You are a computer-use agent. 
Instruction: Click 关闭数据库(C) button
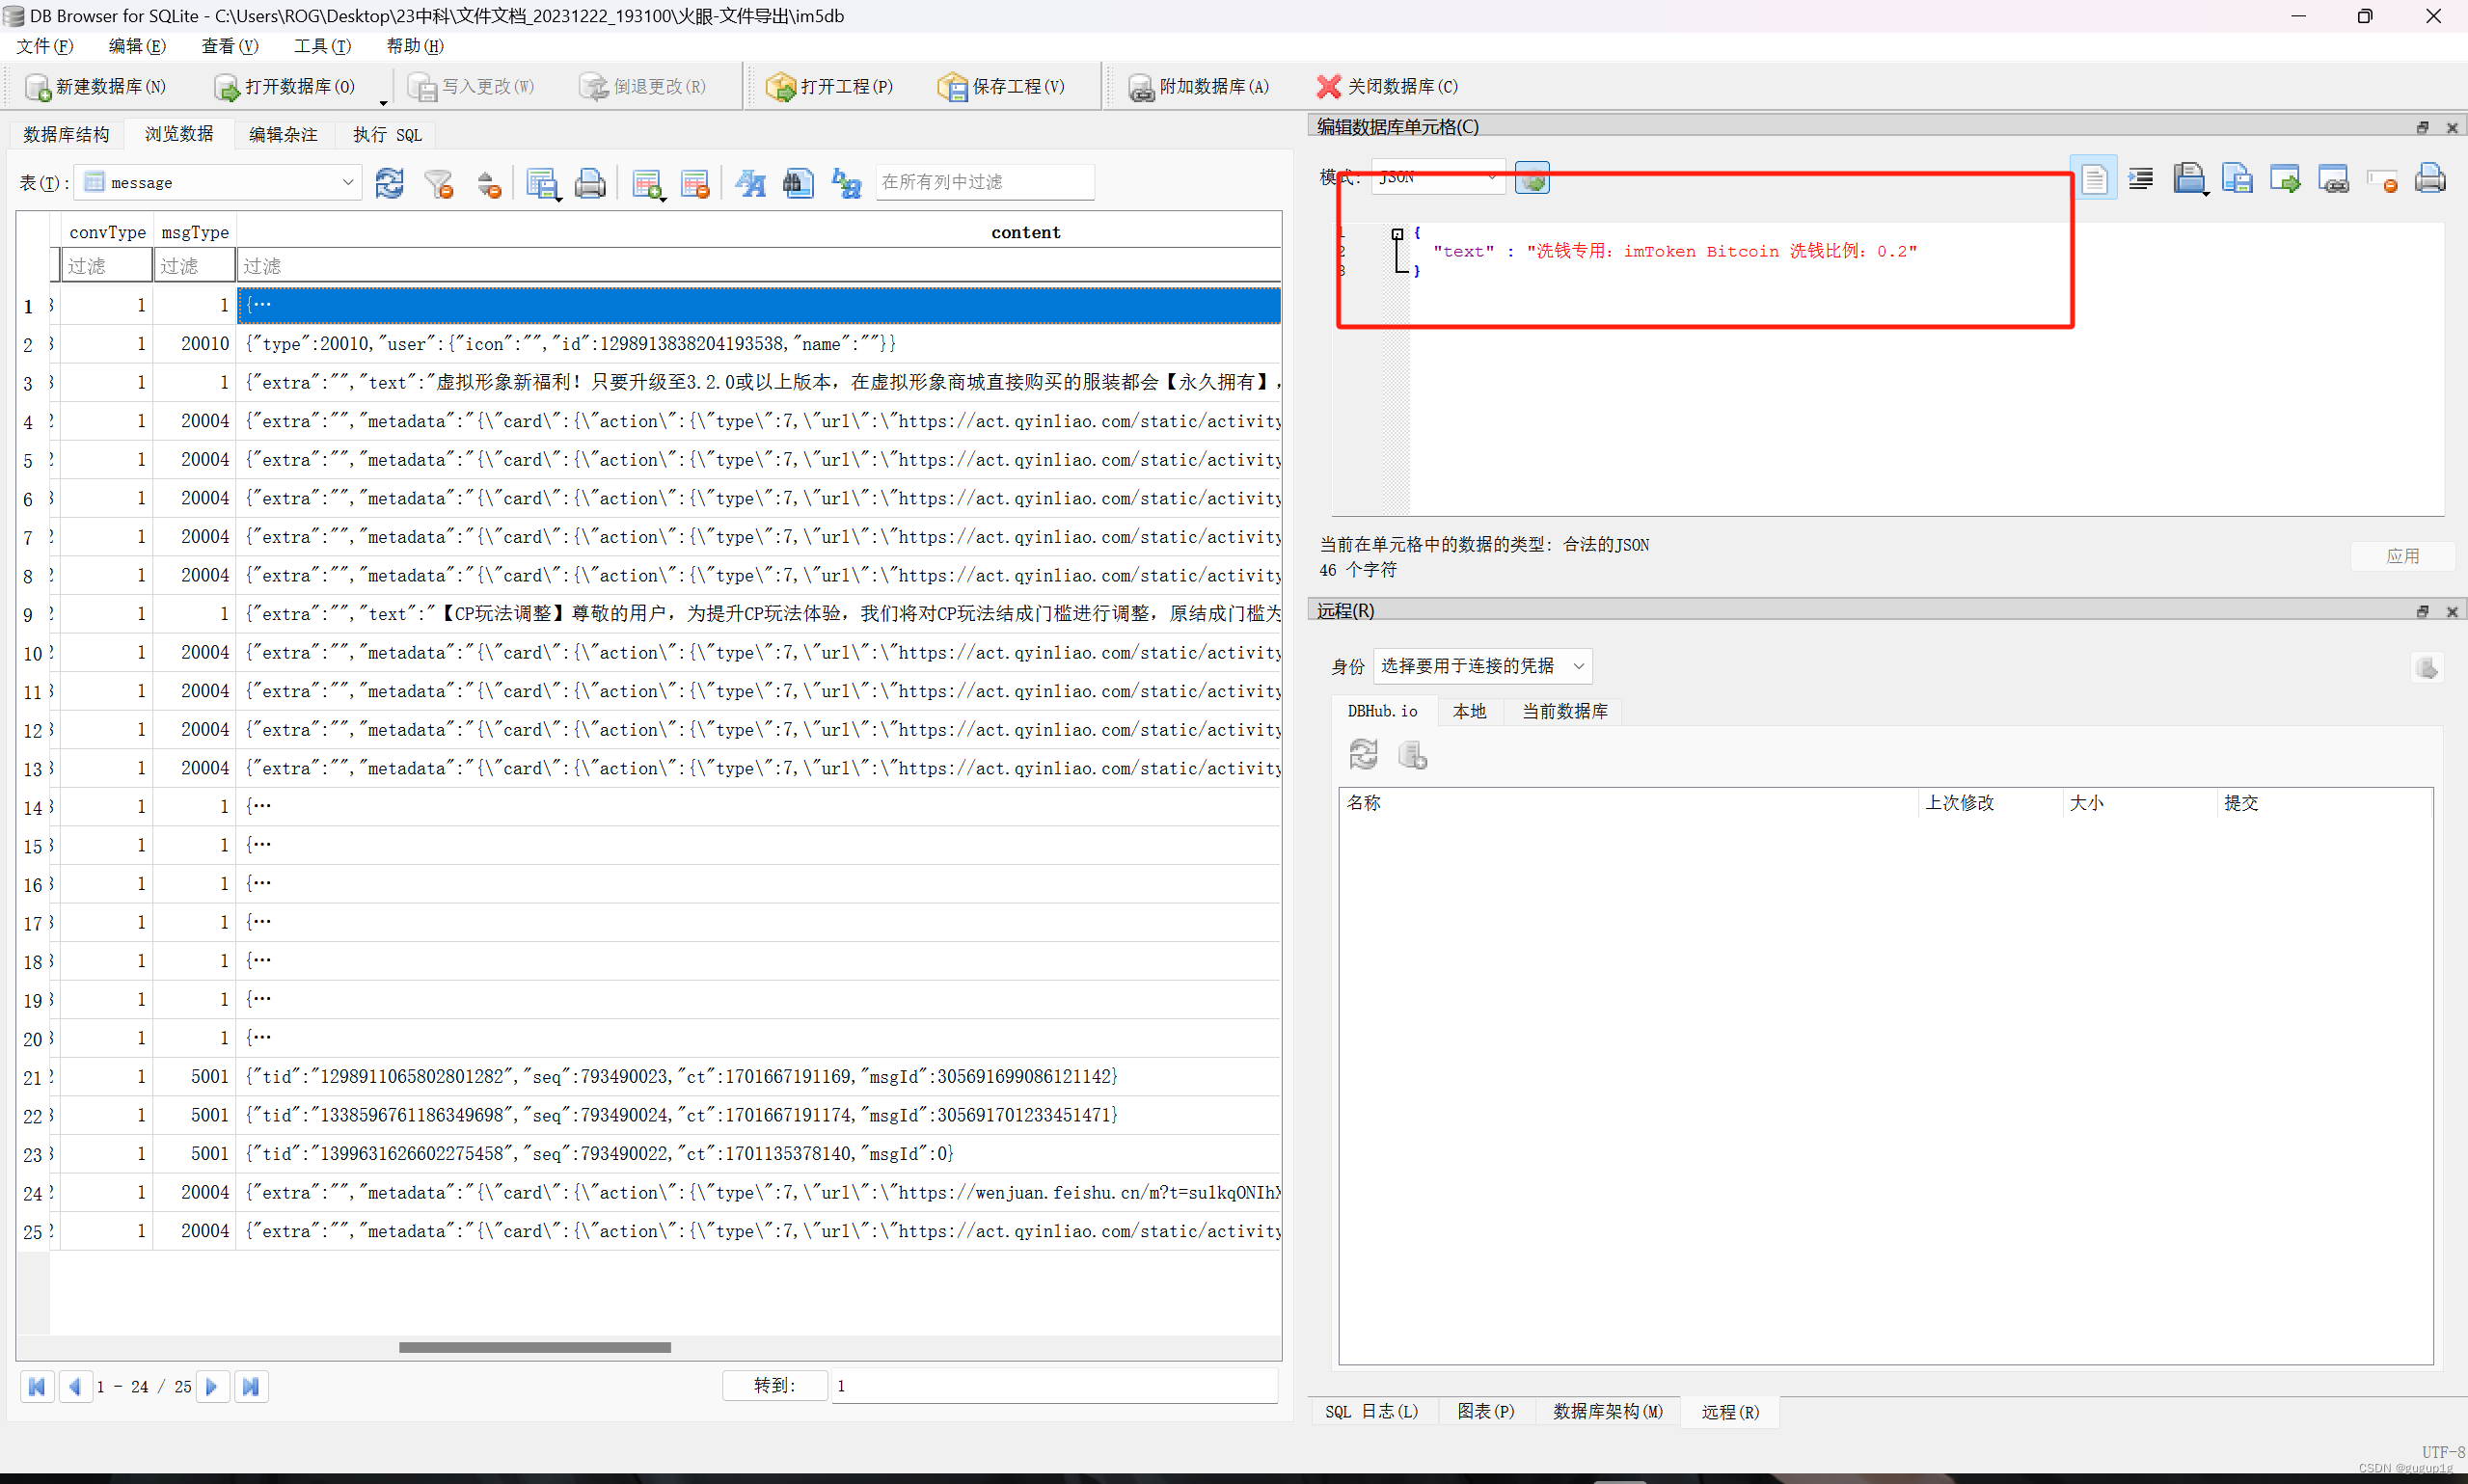[x=1387, y=87]
